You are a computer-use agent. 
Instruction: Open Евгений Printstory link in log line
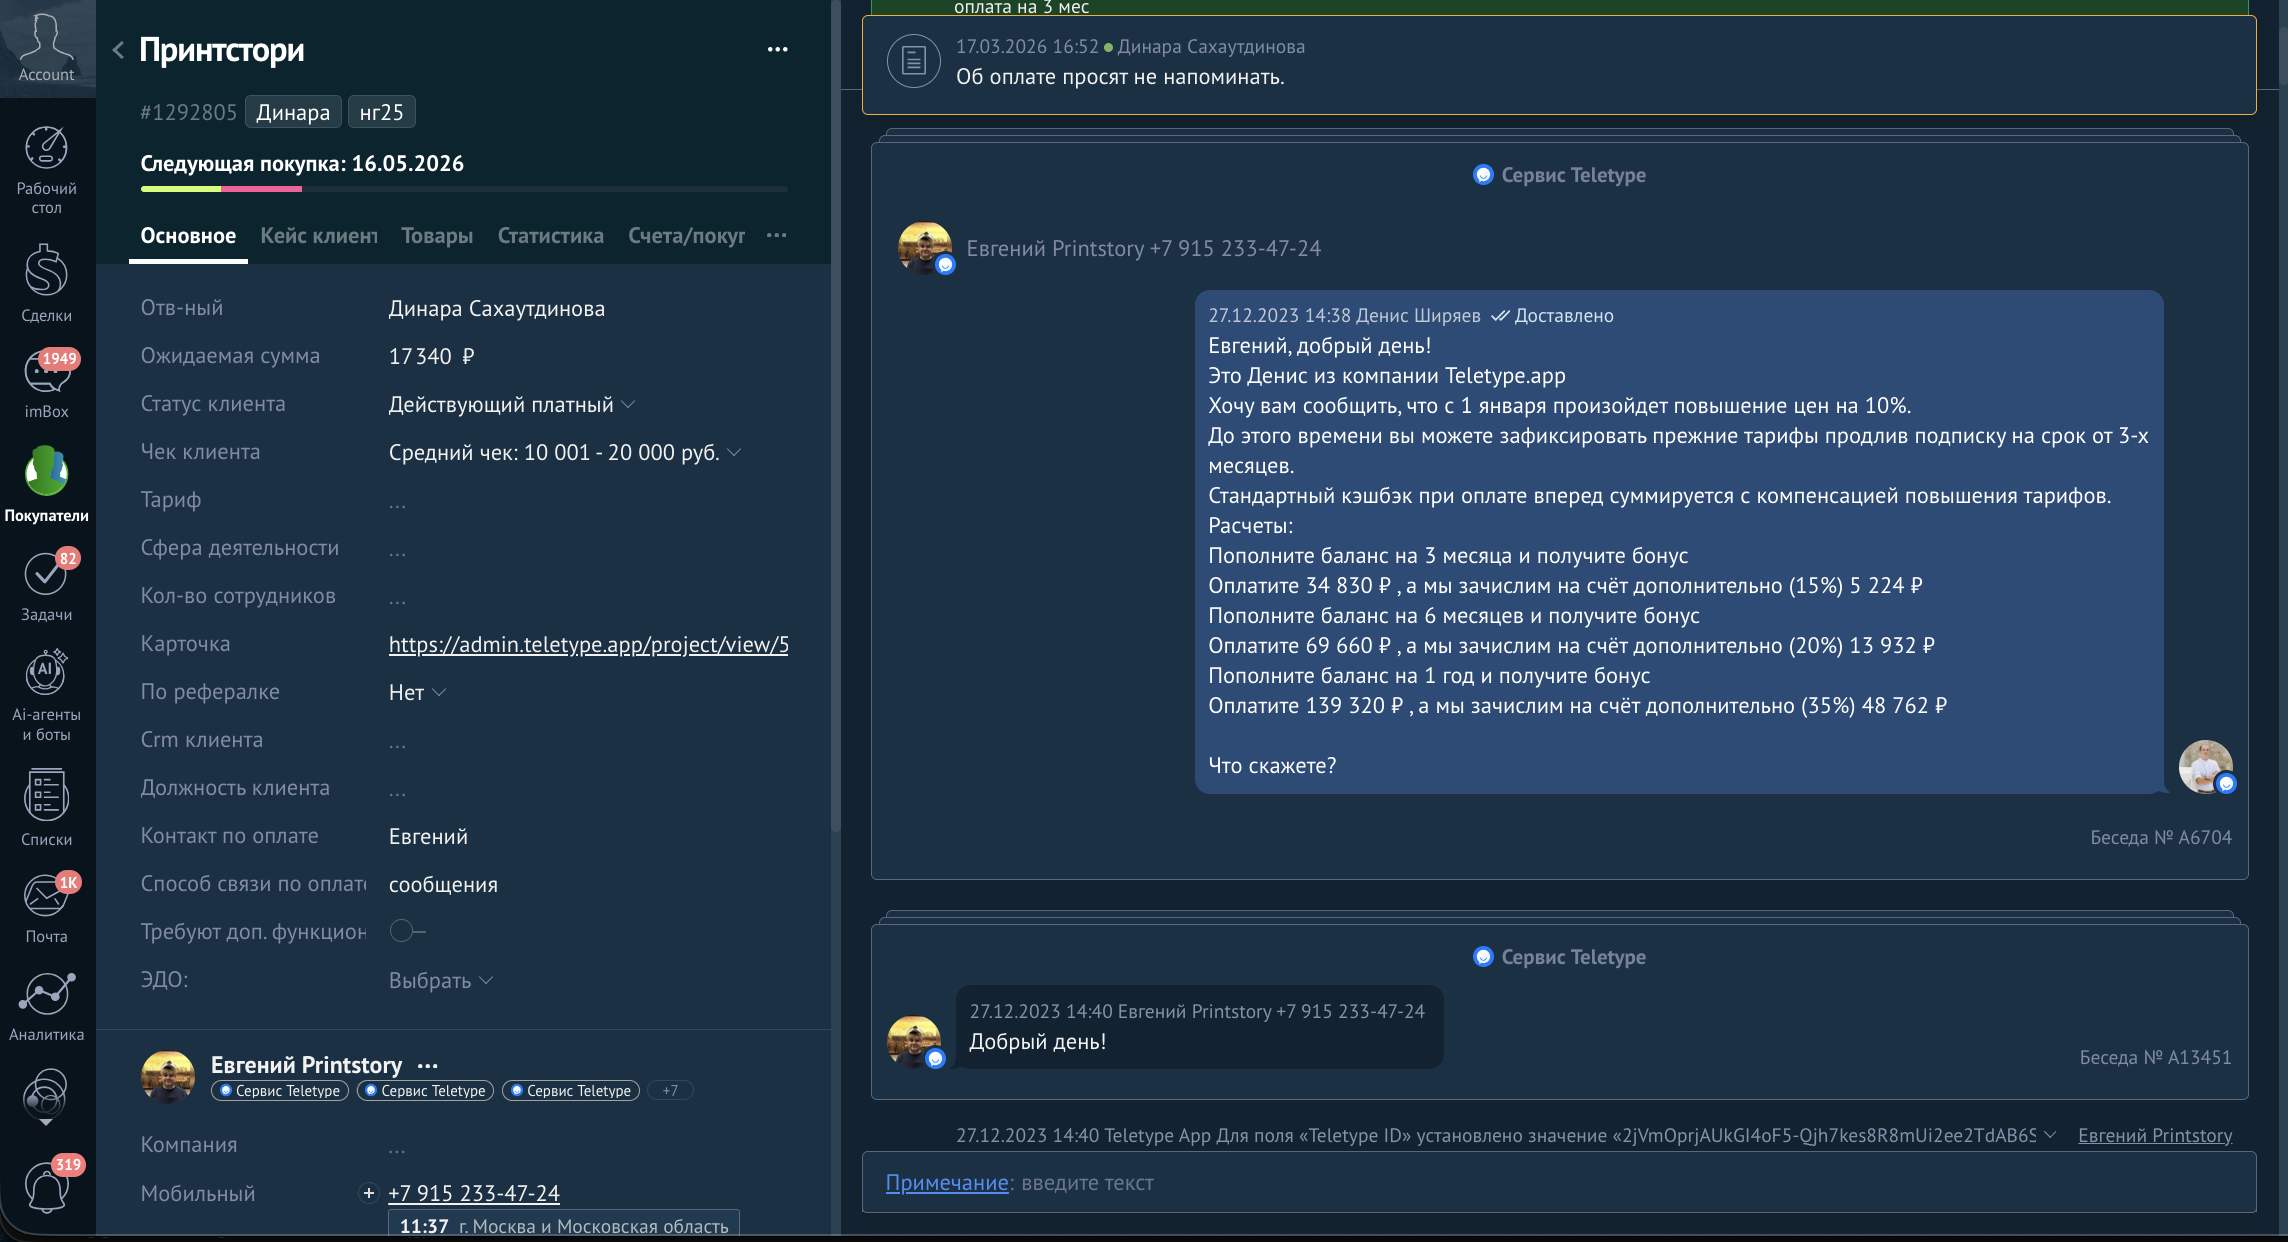(2155, 1136)
